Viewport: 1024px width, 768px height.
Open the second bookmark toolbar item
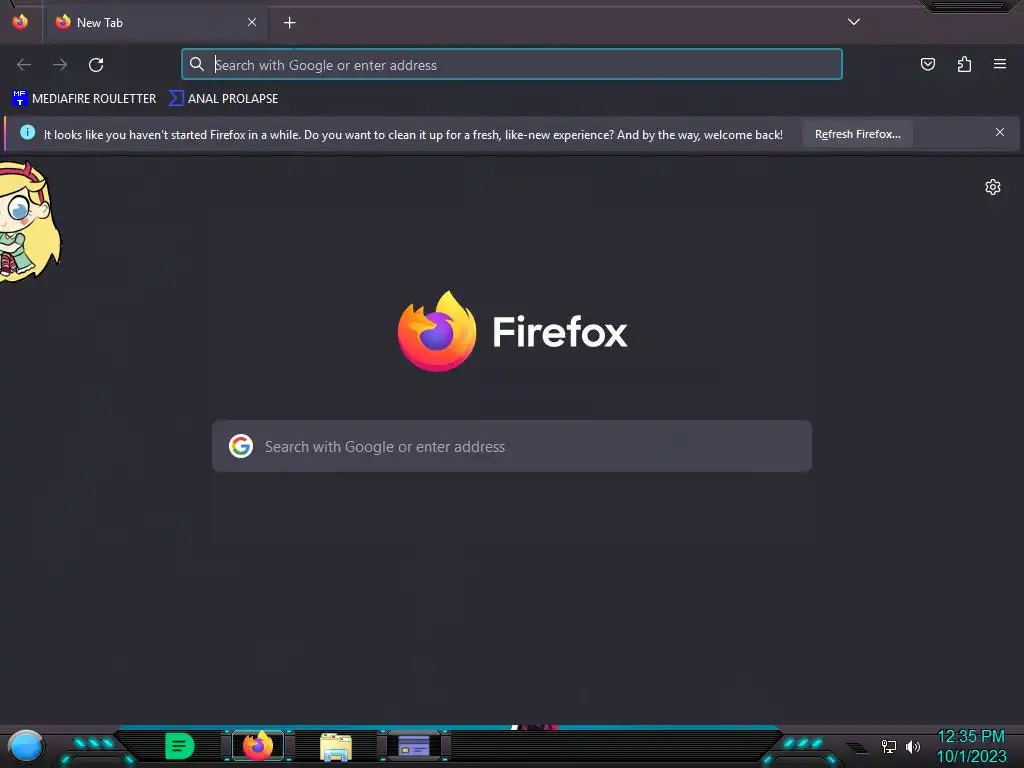pos(223,99)
